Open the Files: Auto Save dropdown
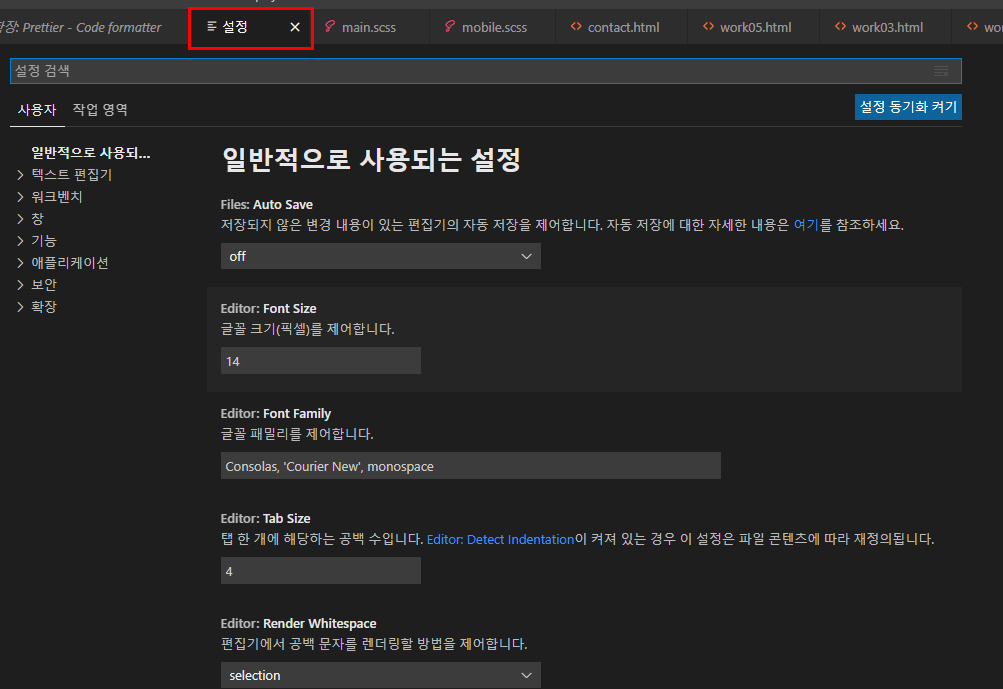Image resolution: width=1003 pixels, height=689 pixels. pyautogui.click(x=380, y=256)
